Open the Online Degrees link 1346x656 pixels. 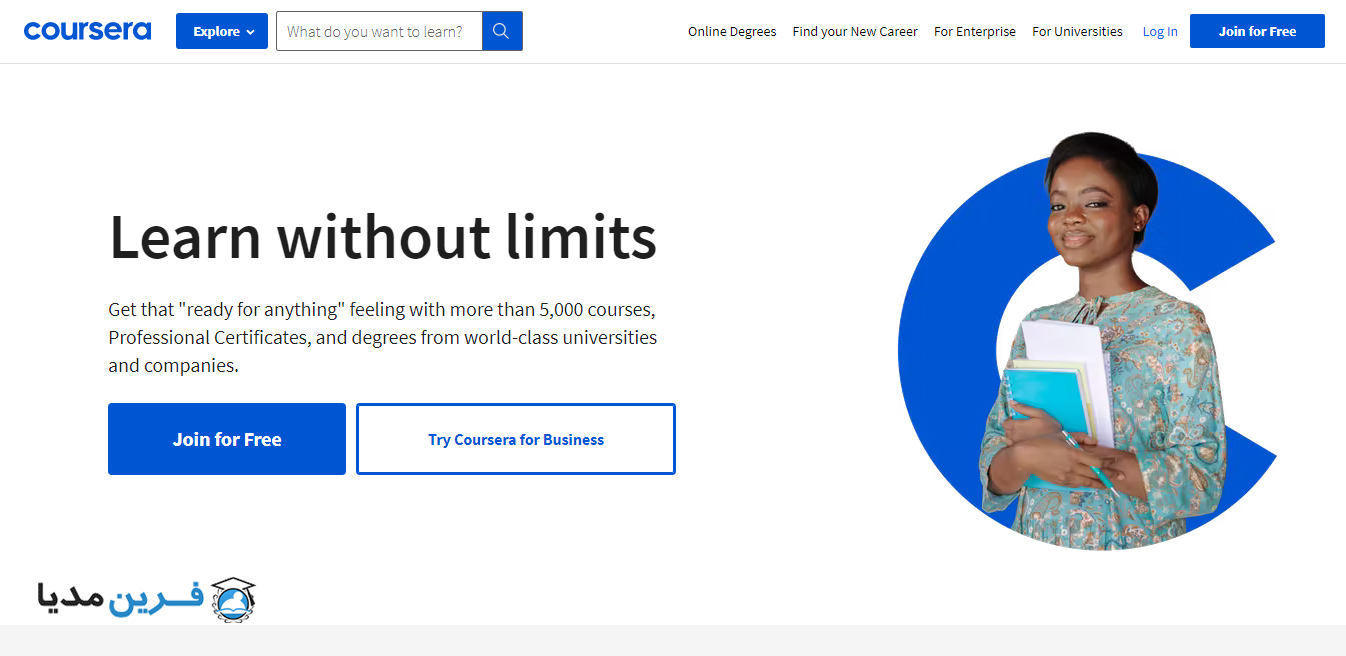(x=732, y=31)
